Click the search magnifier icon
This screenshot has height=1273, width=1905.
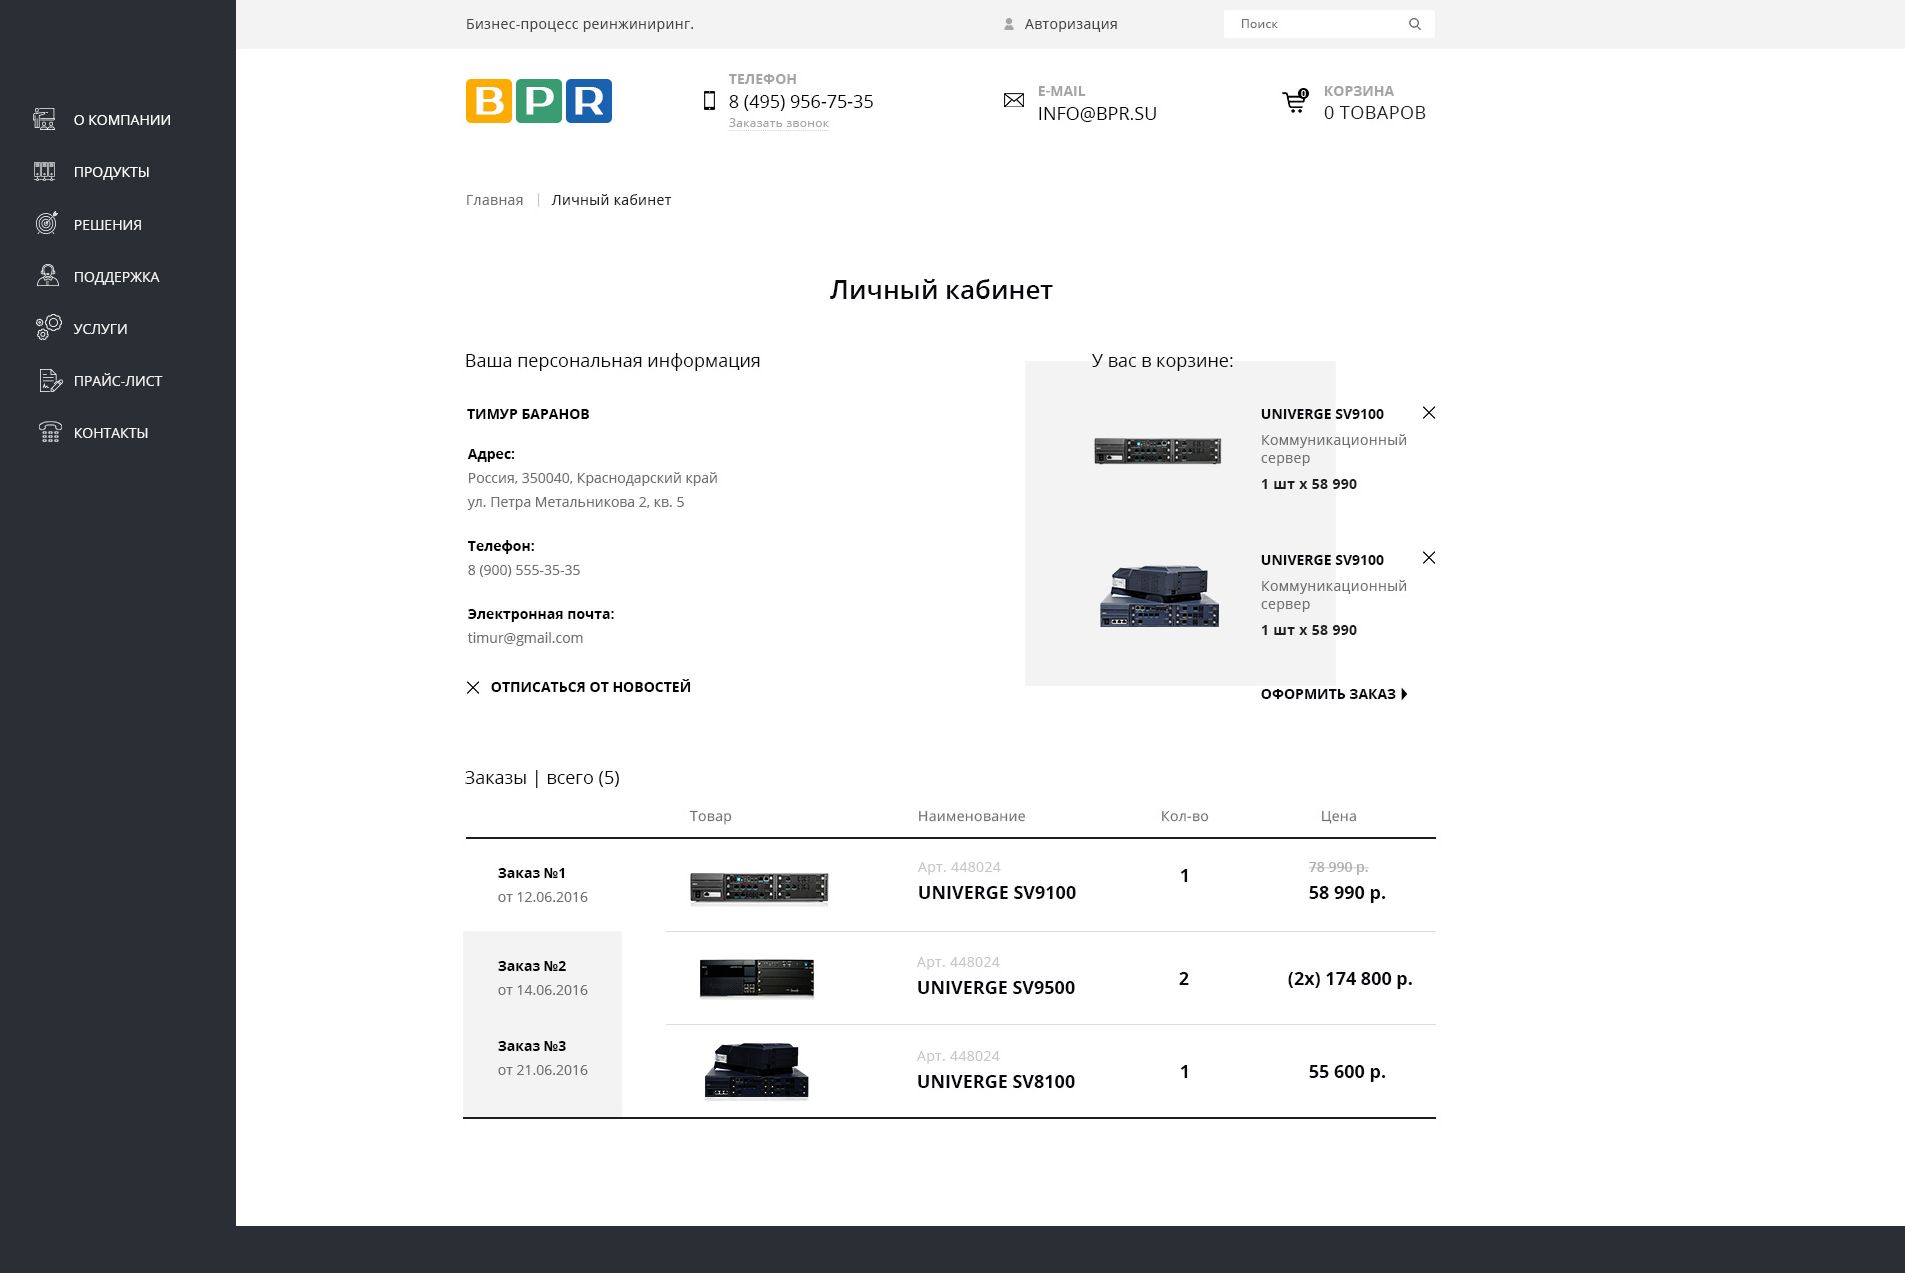[1415, 24]
